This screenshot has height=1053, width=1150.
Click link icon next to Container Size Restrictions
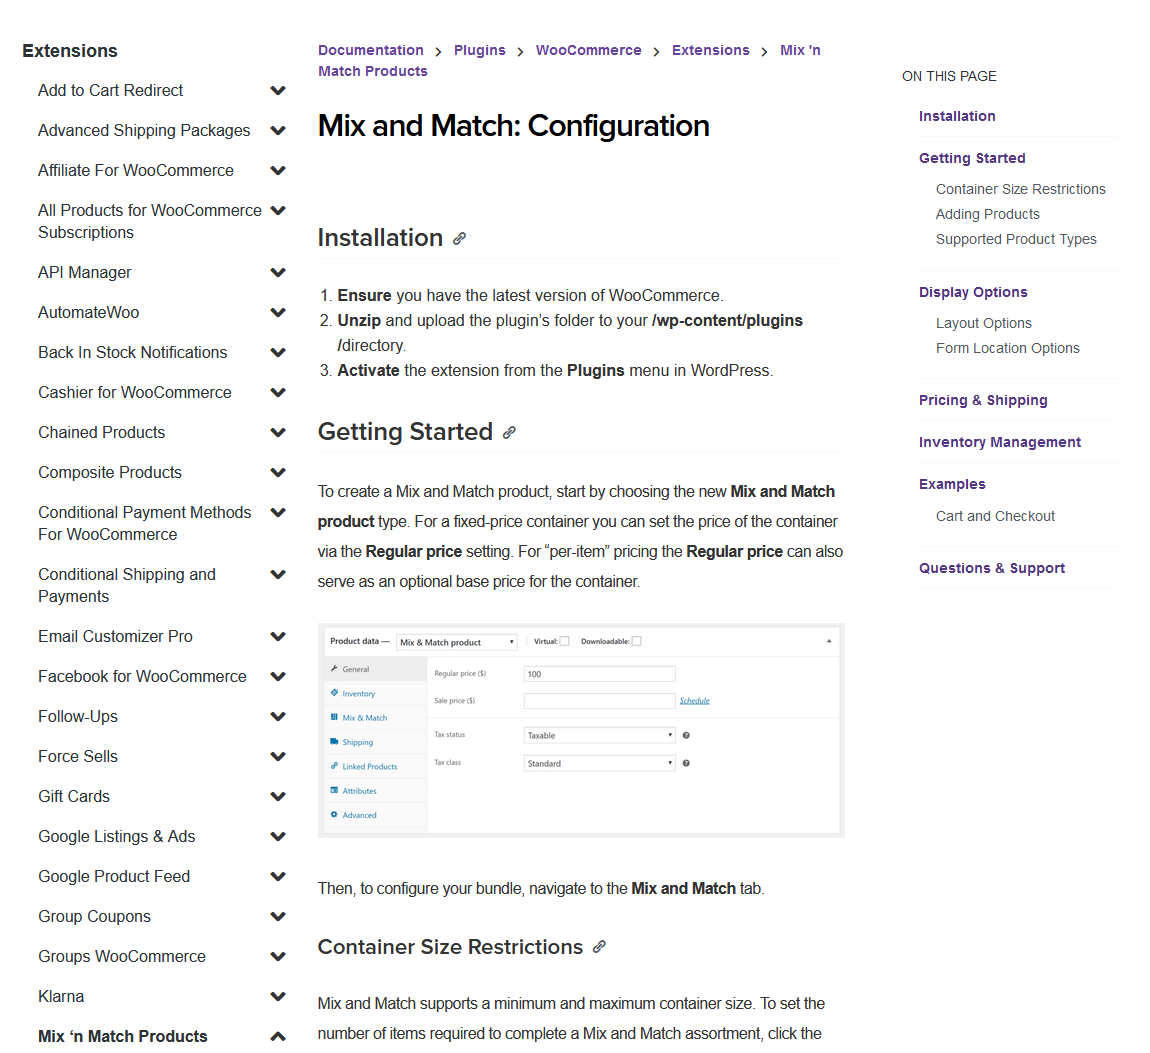(599, 947)
